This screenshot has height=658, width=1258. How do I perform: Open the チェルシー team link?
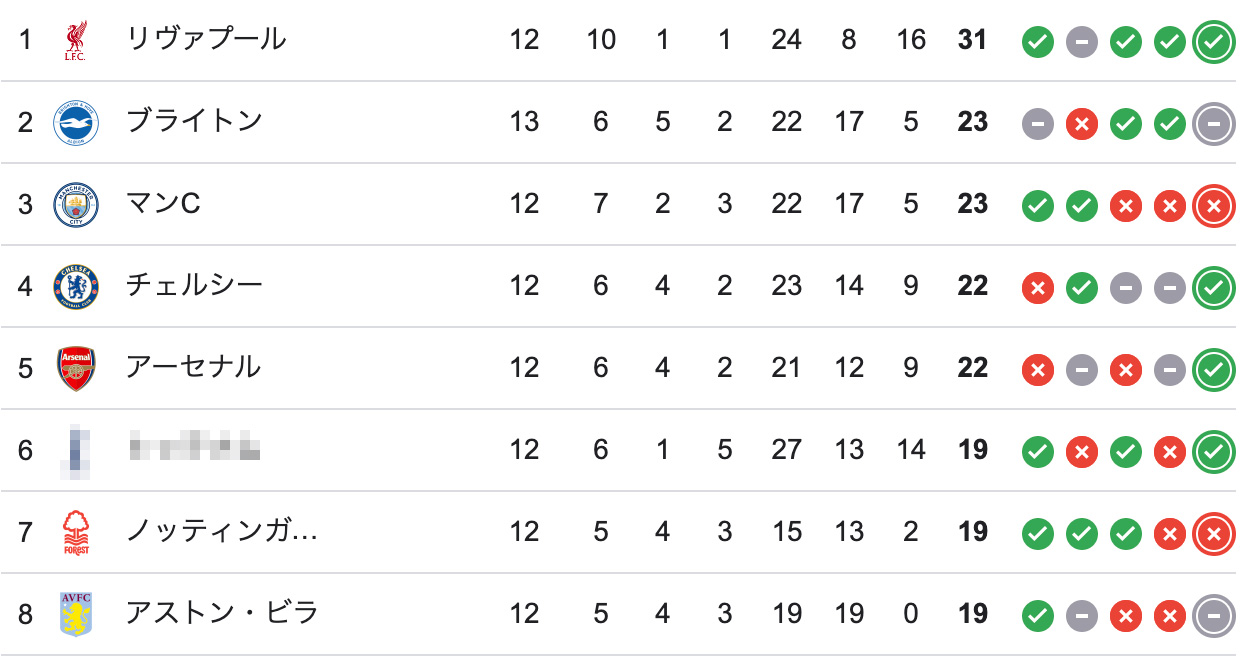coord(194,286)
